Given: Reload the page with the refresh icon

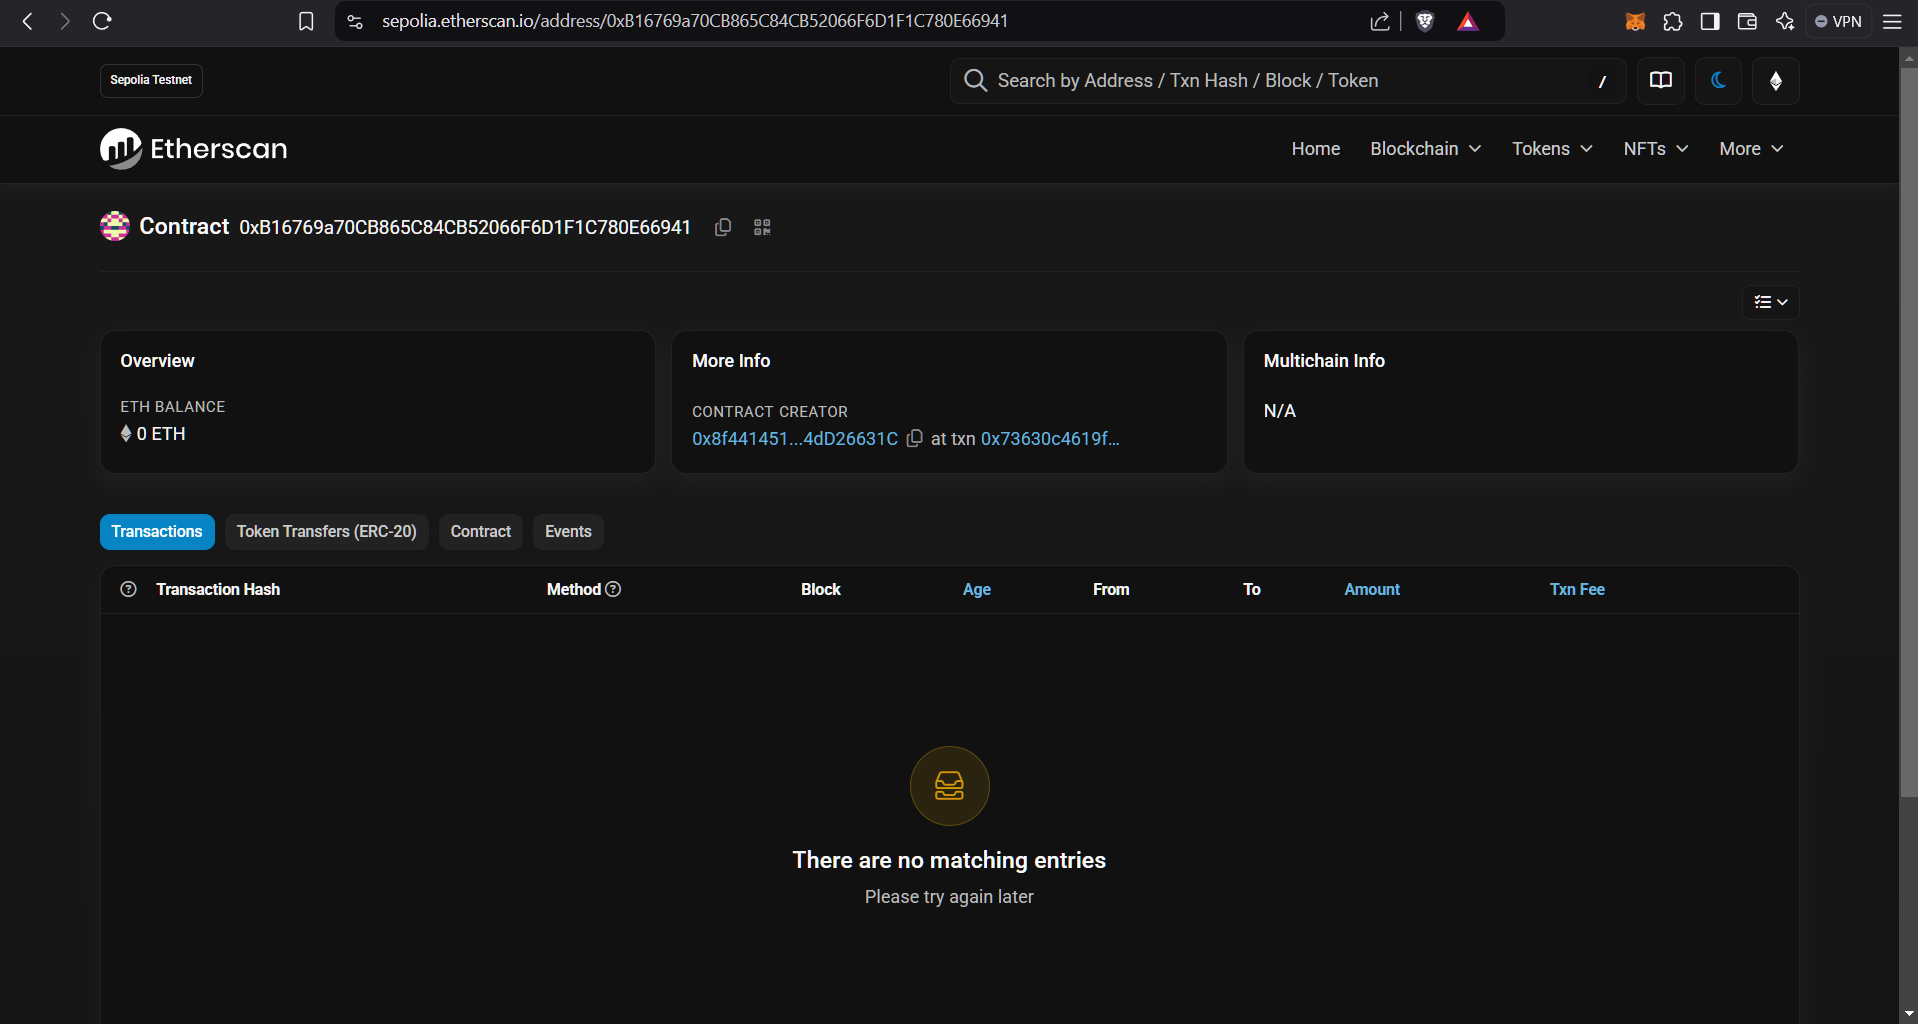Looking at the screenshot, I should [x=102, y=21].
